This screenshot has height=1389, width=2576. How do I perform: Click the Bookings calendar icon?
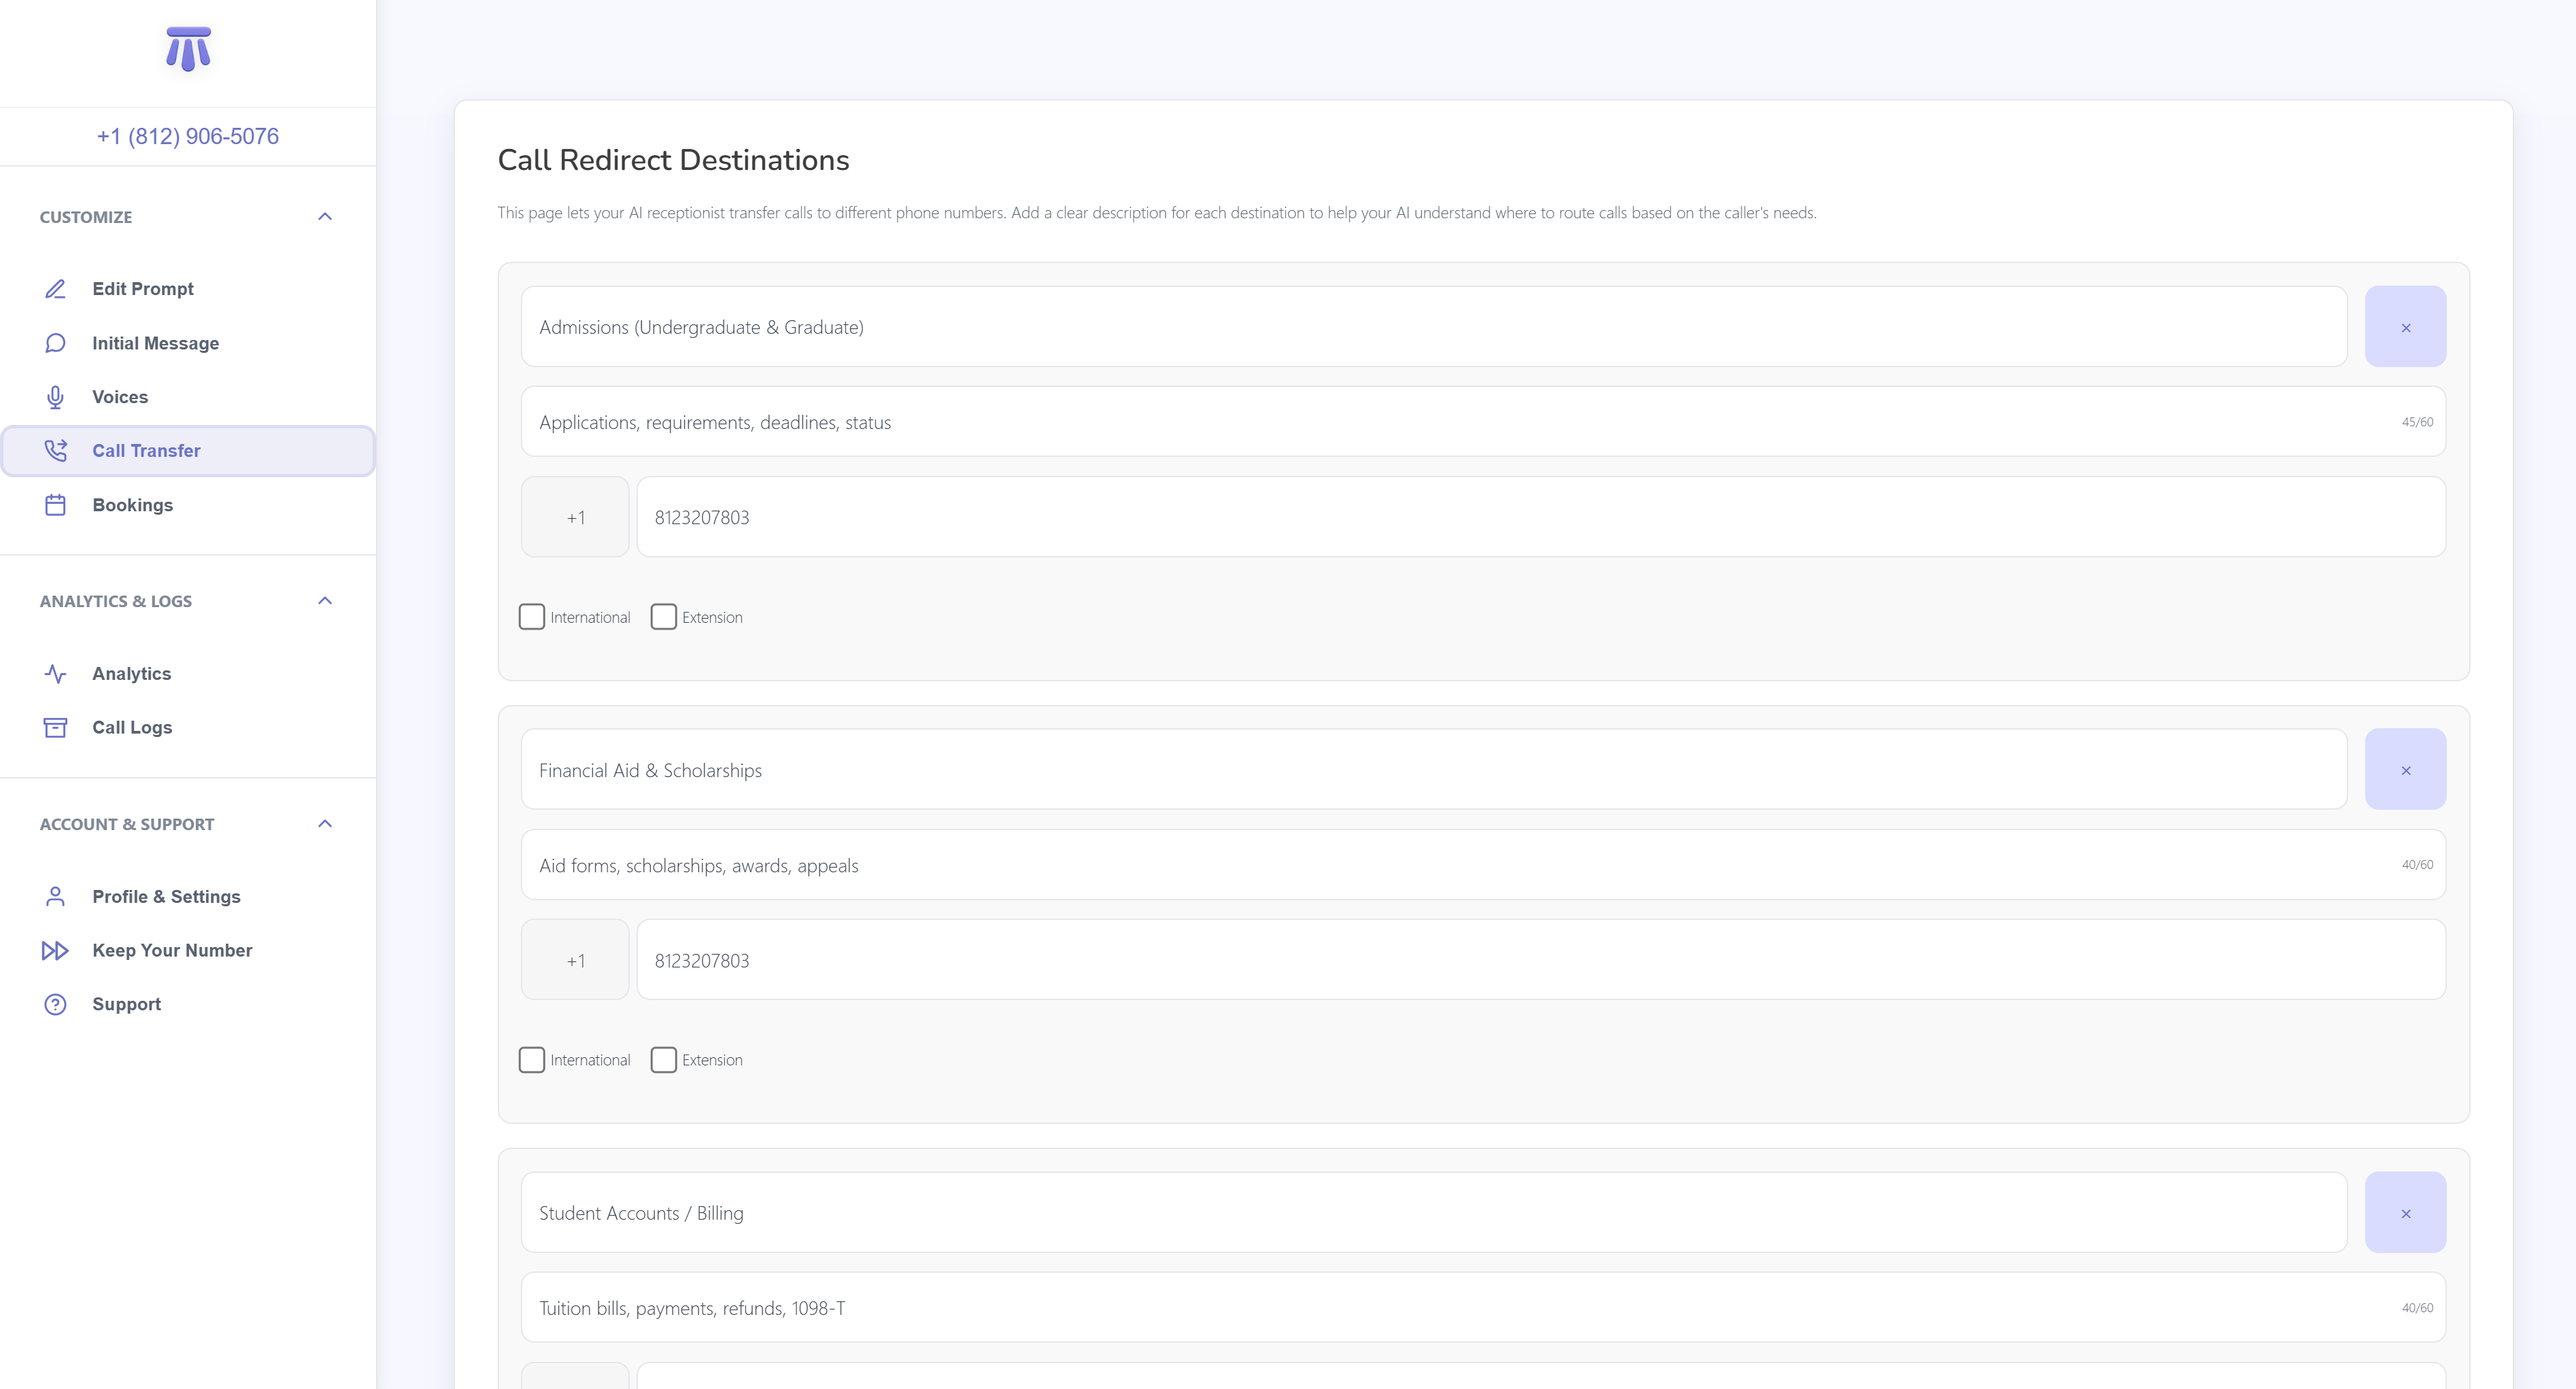tap(55, 505)
